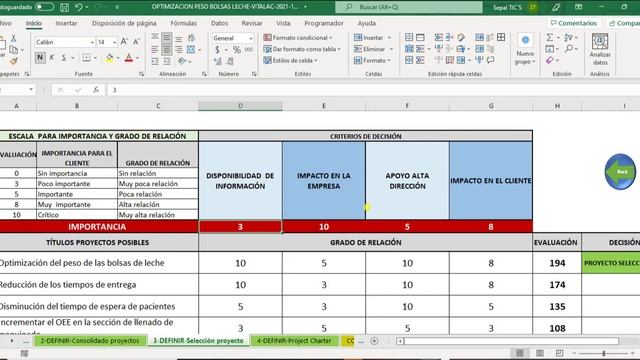The image size is (640, 360).
Task: Open Formato condicional dropdown
Action: [298, 38]
